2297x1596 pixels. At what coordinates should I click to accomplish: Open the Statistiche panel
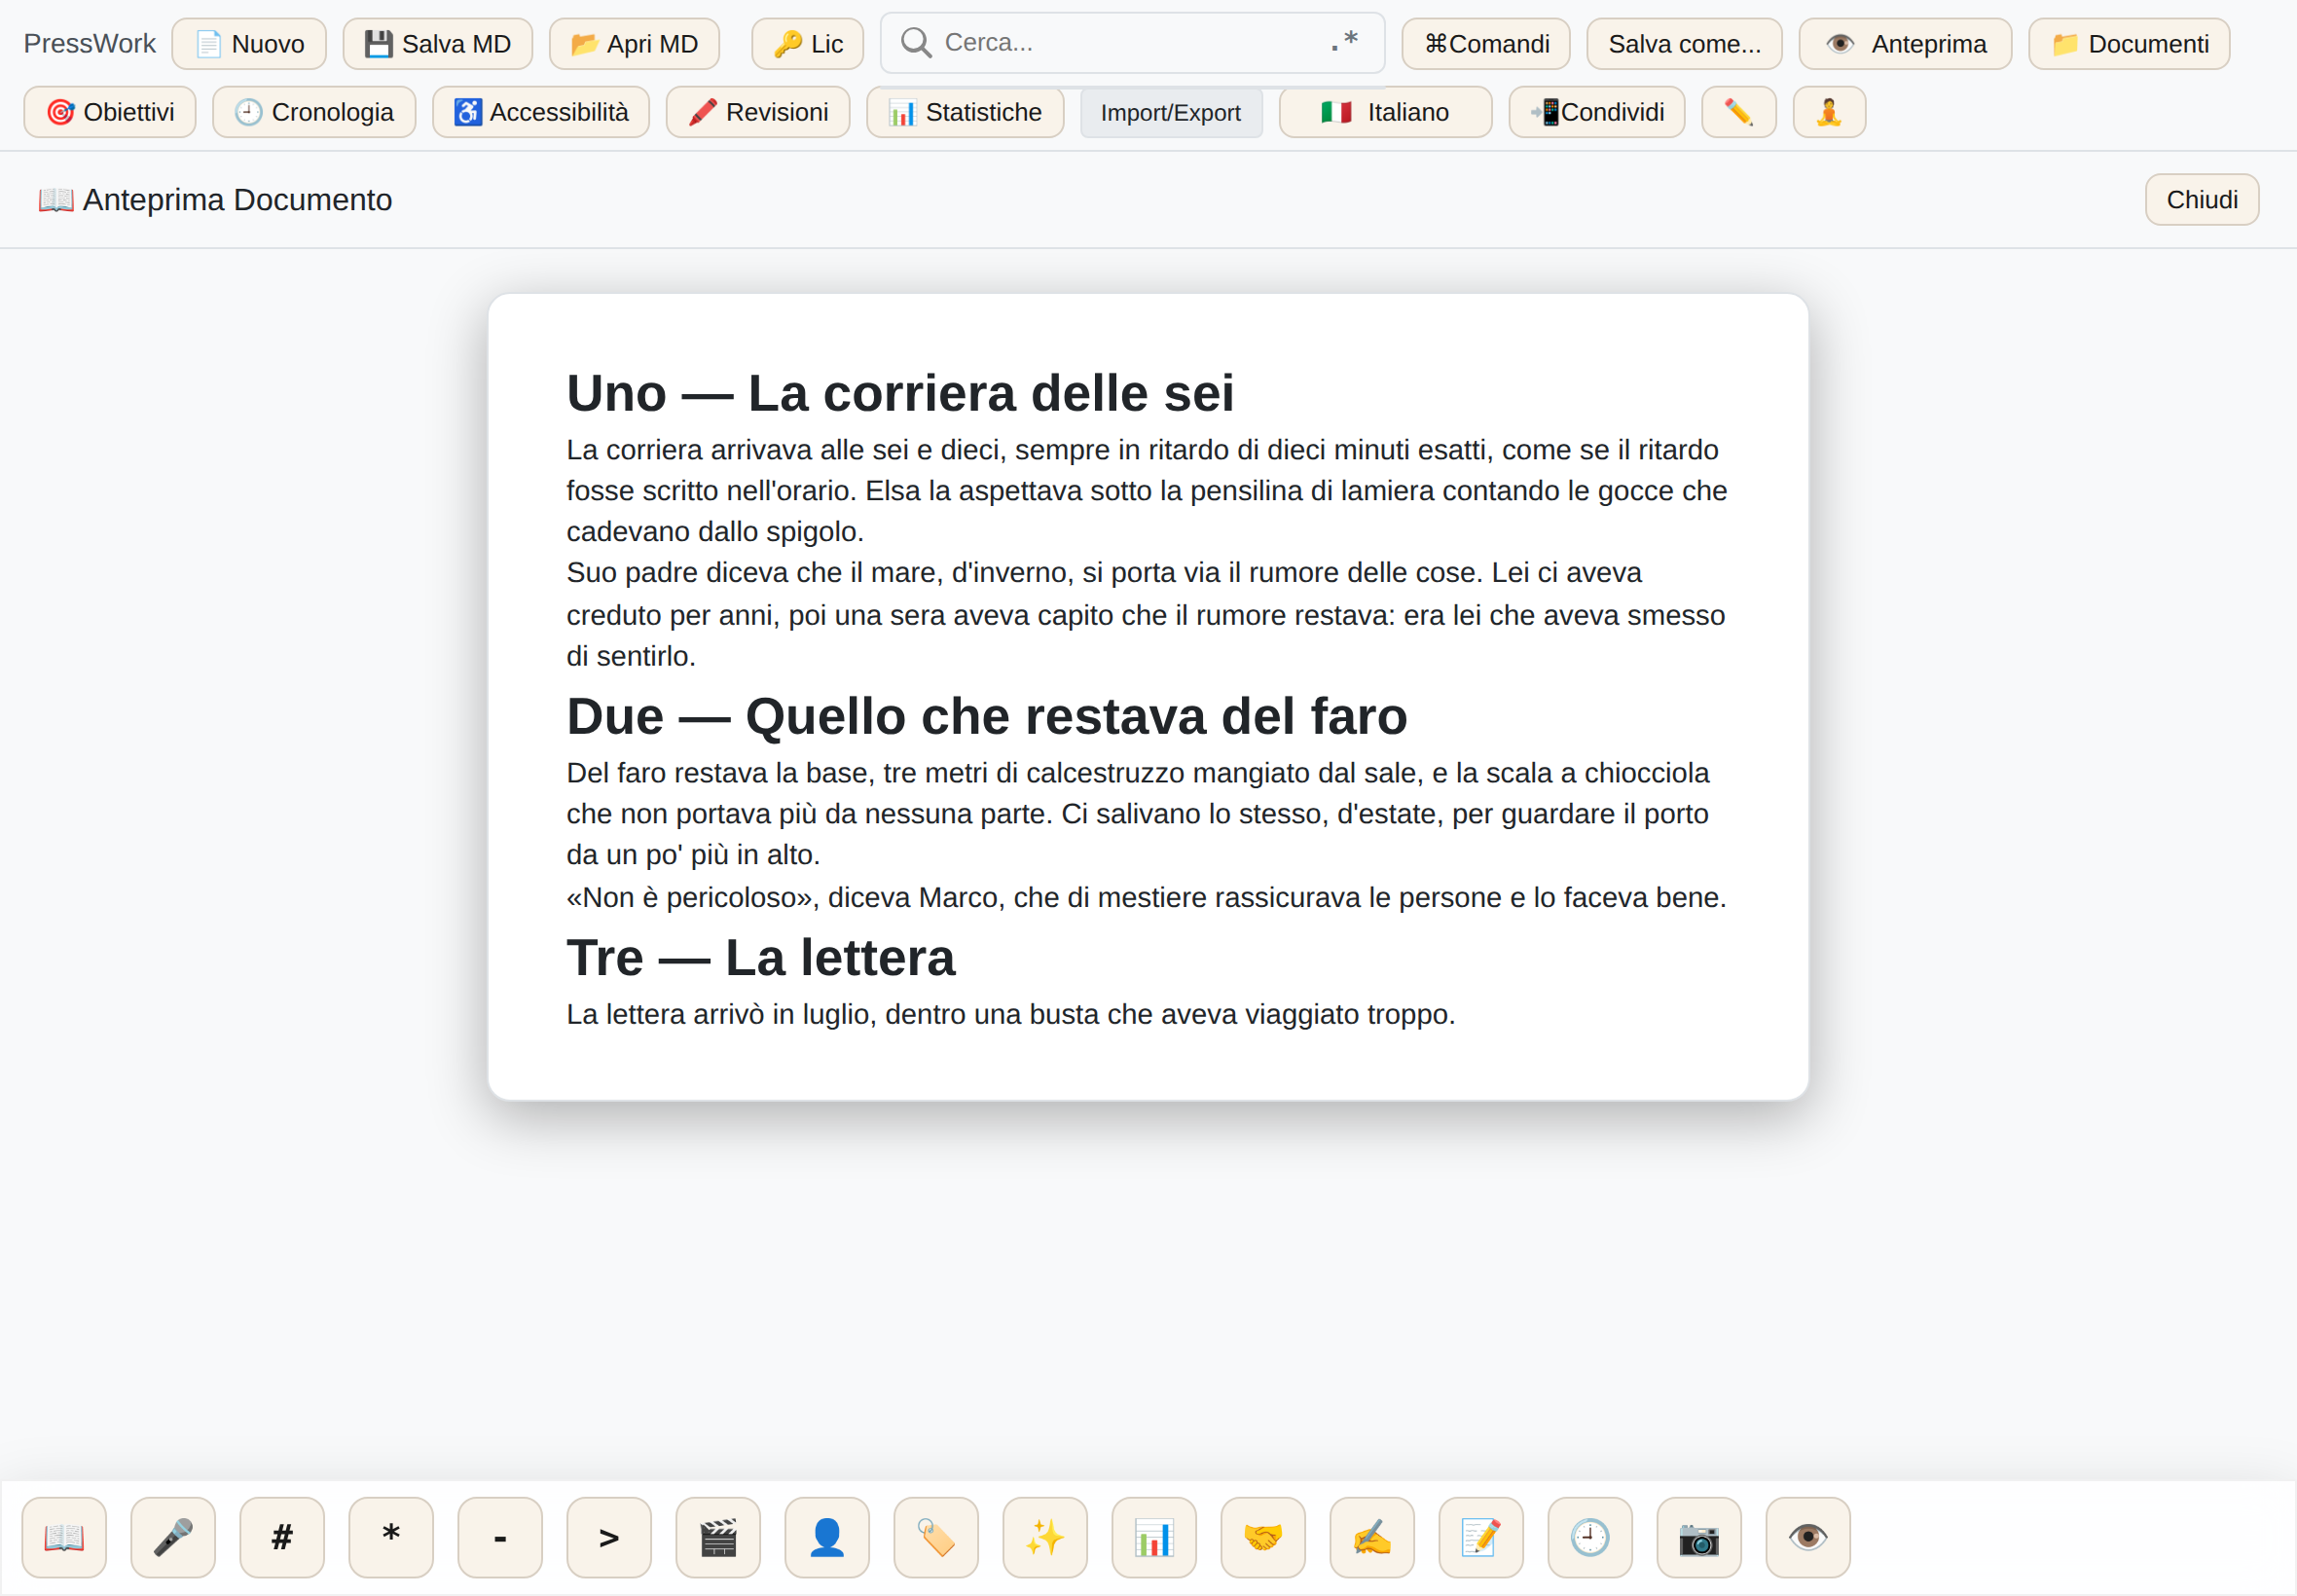click(x=965, y=112)
